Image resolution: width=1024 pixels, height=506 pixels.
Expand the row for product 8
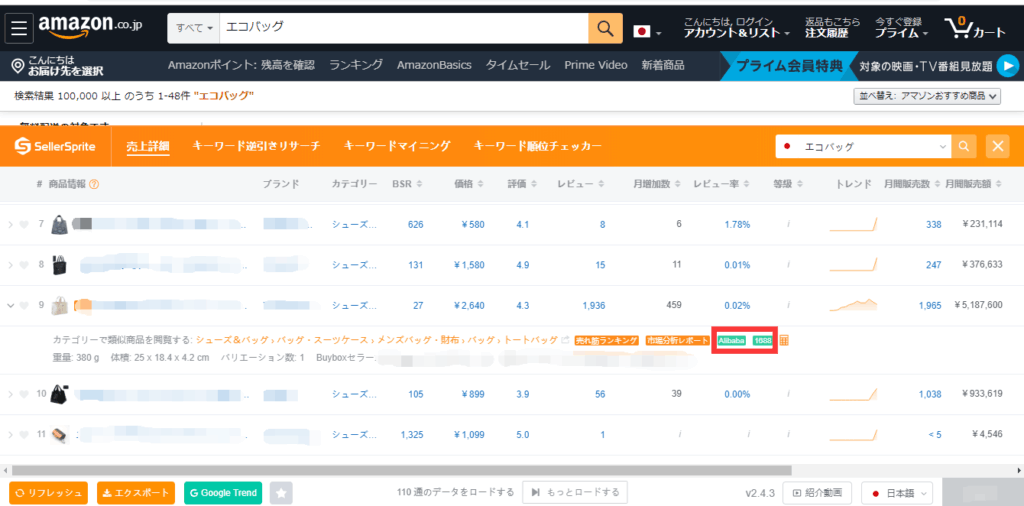(11, 265)
